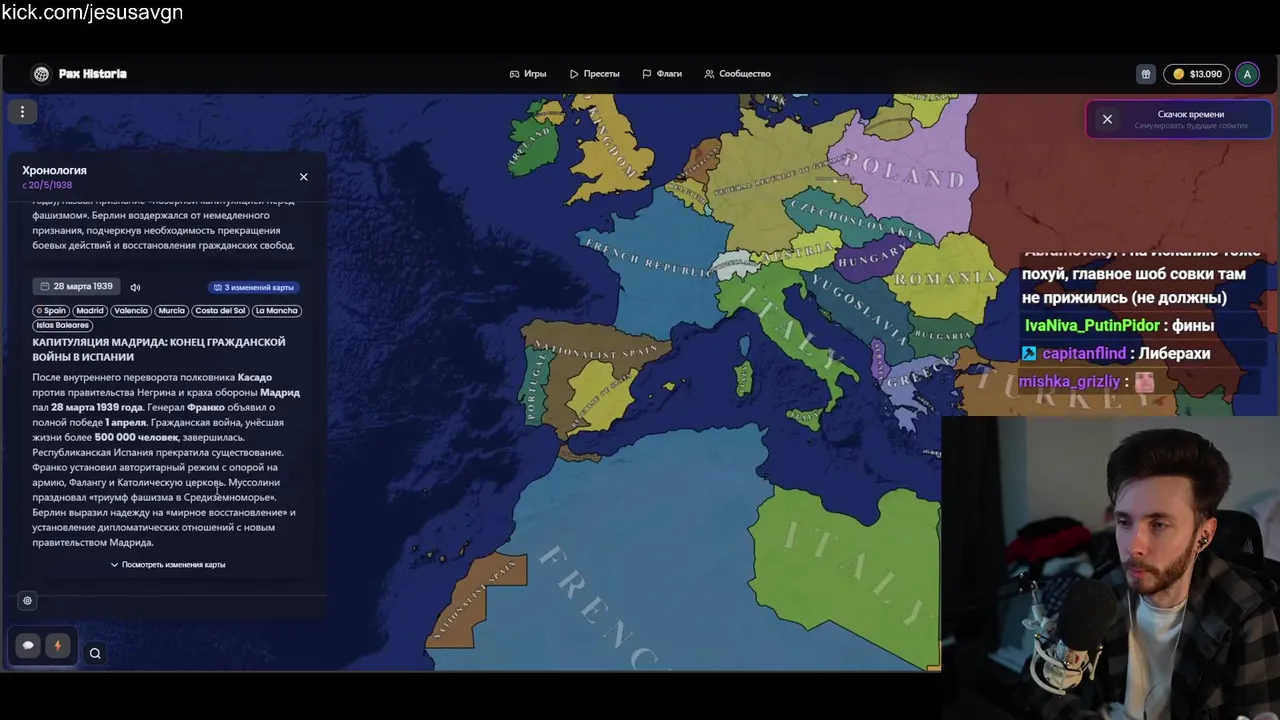Click the chronology date с 20/5/1938

pyautogui.click(x=47, y=186)
